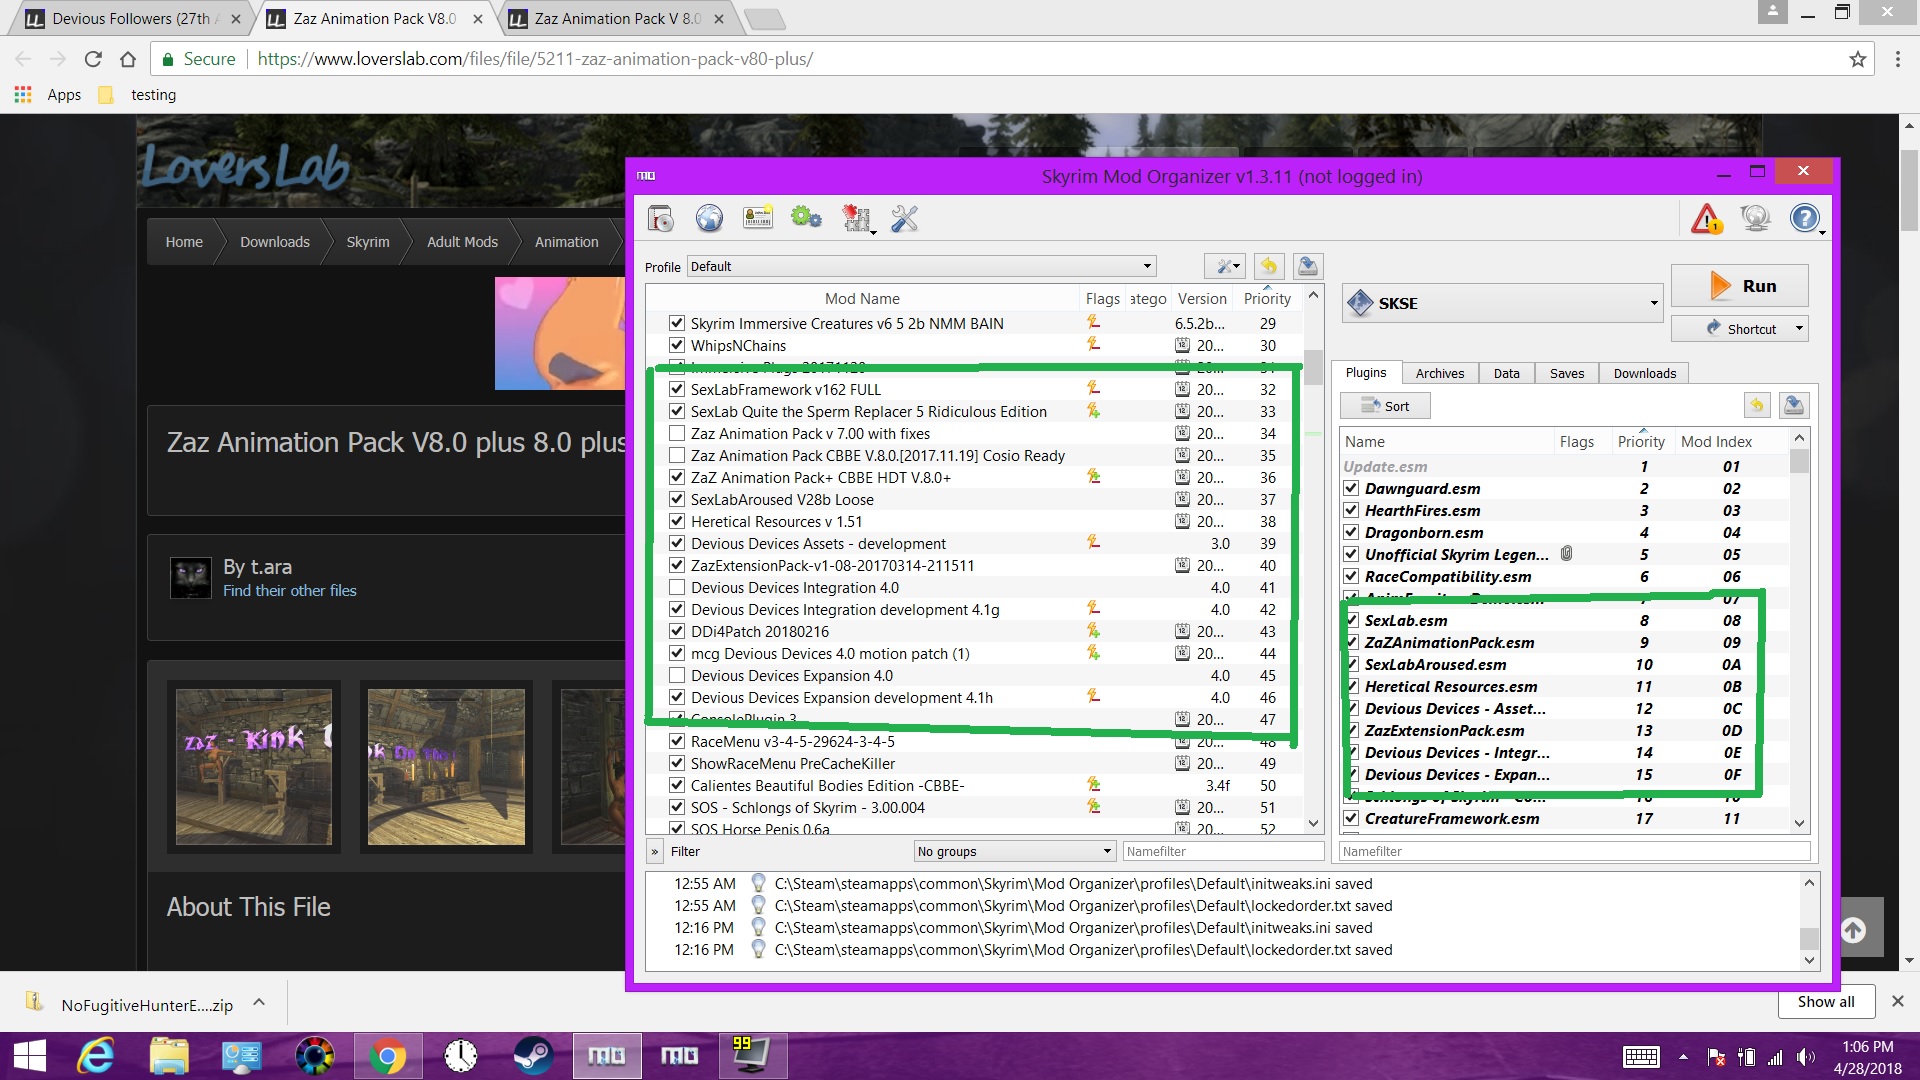Image resolution: width=1920 pixels, height=1080 pixels.
Task: Enable Devious Devices Integration 4.0 mod
Action: tap(677, 588)
